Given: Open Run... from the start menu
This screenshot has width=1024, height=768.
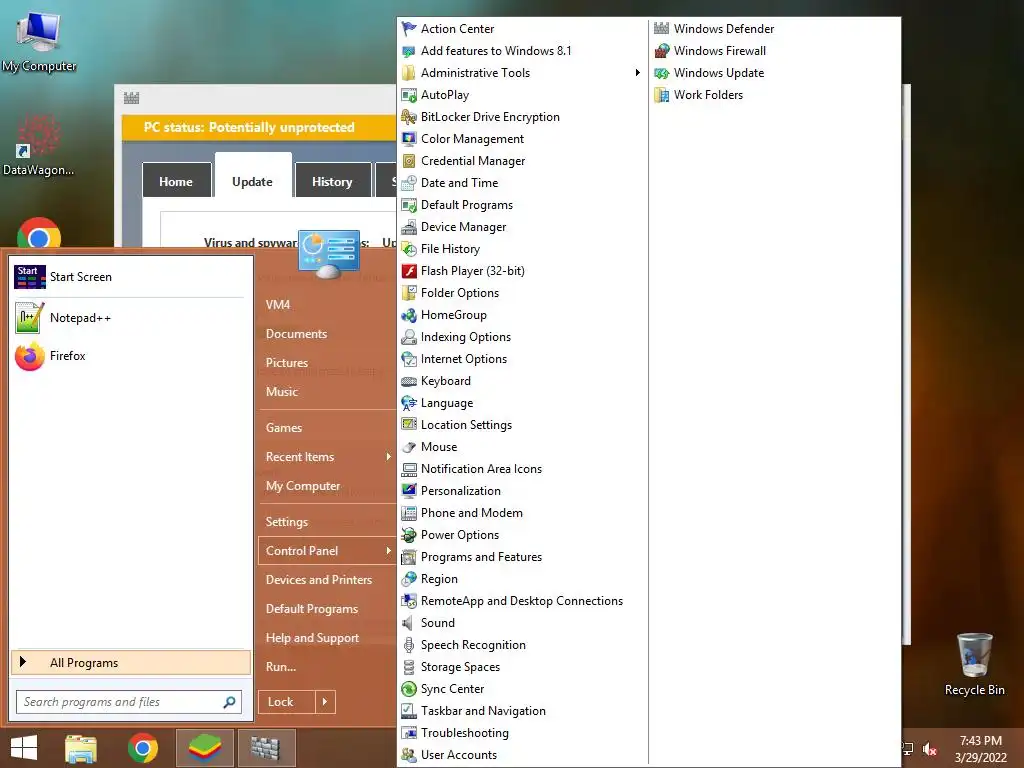Looking at the screenshot, I should [x=281, y=667].
